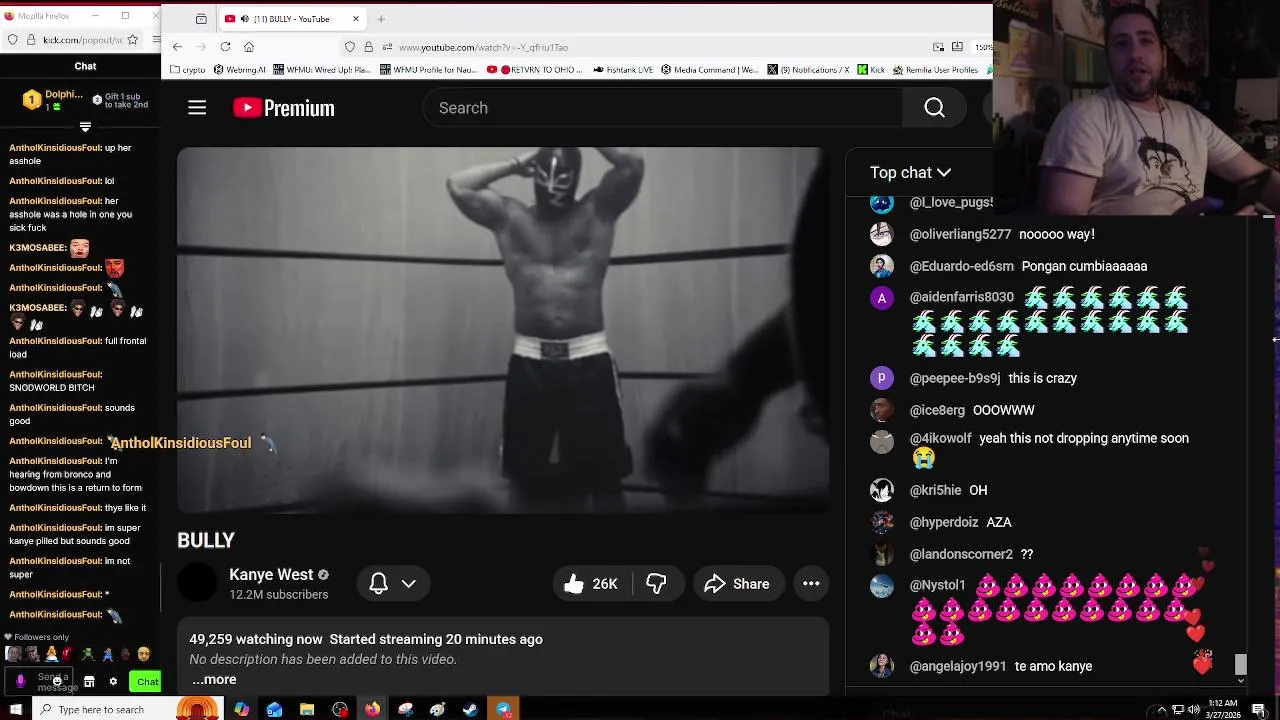Click the Share button under the video
Image resolution: width=1280 pixels, height=720 pixels.
[737, 584]
